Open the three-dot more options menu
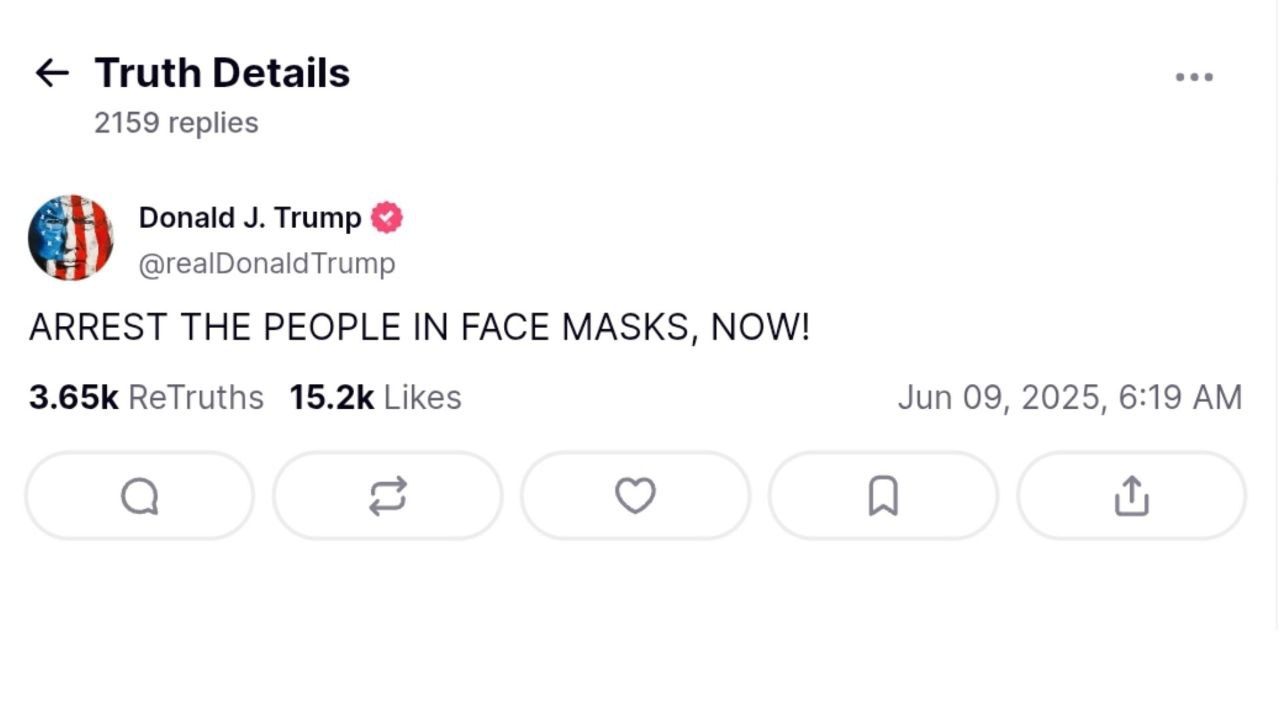Screen dimensions: 1280x719 click(1194, 77)
